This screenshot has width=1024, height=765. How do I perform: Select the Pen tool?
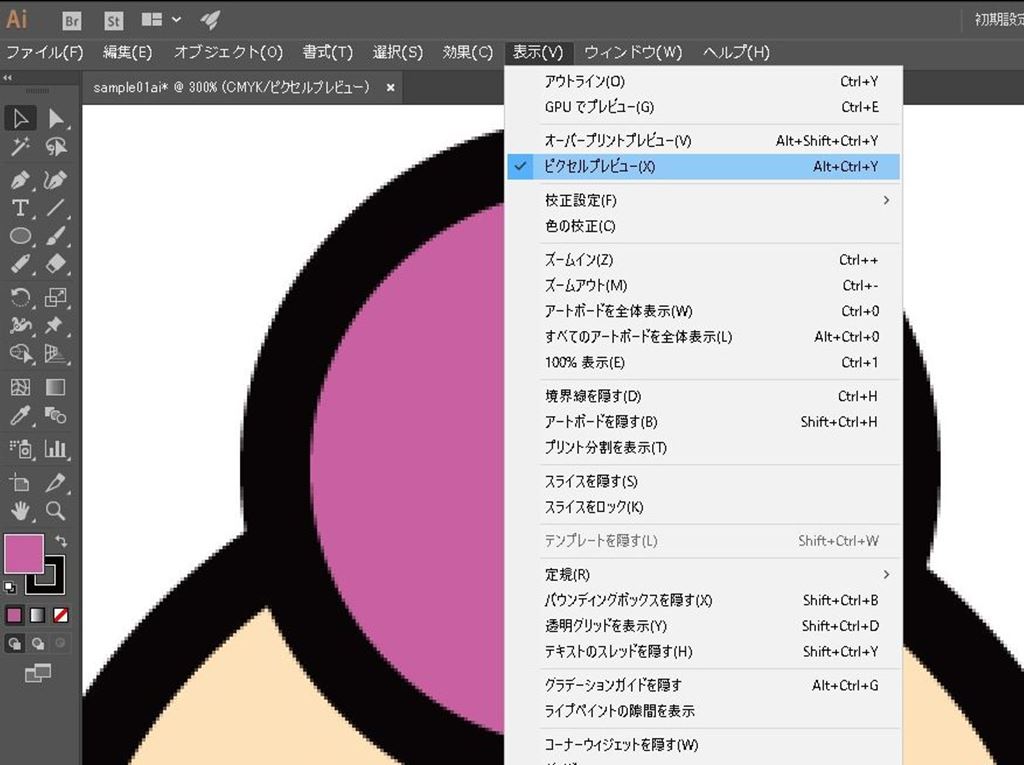20,180
